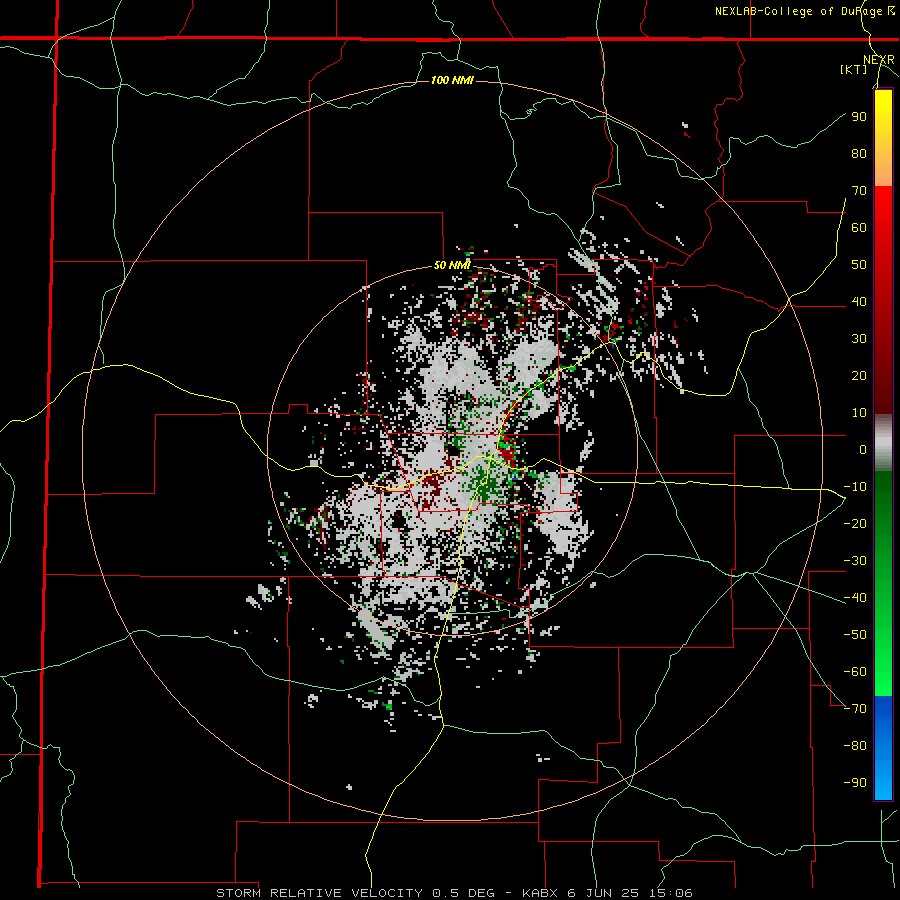Click the -20 value on the velocity scale
Viewport: 900px width, 900px height.
point(855,524)
